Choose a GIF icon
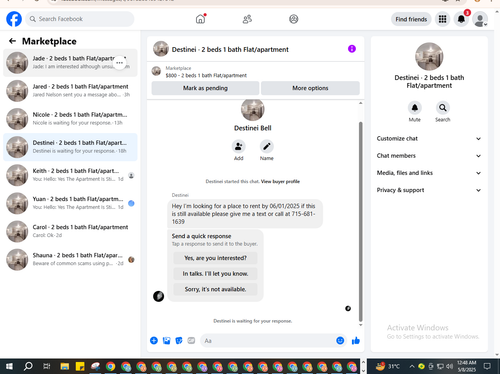 (191, 340)
